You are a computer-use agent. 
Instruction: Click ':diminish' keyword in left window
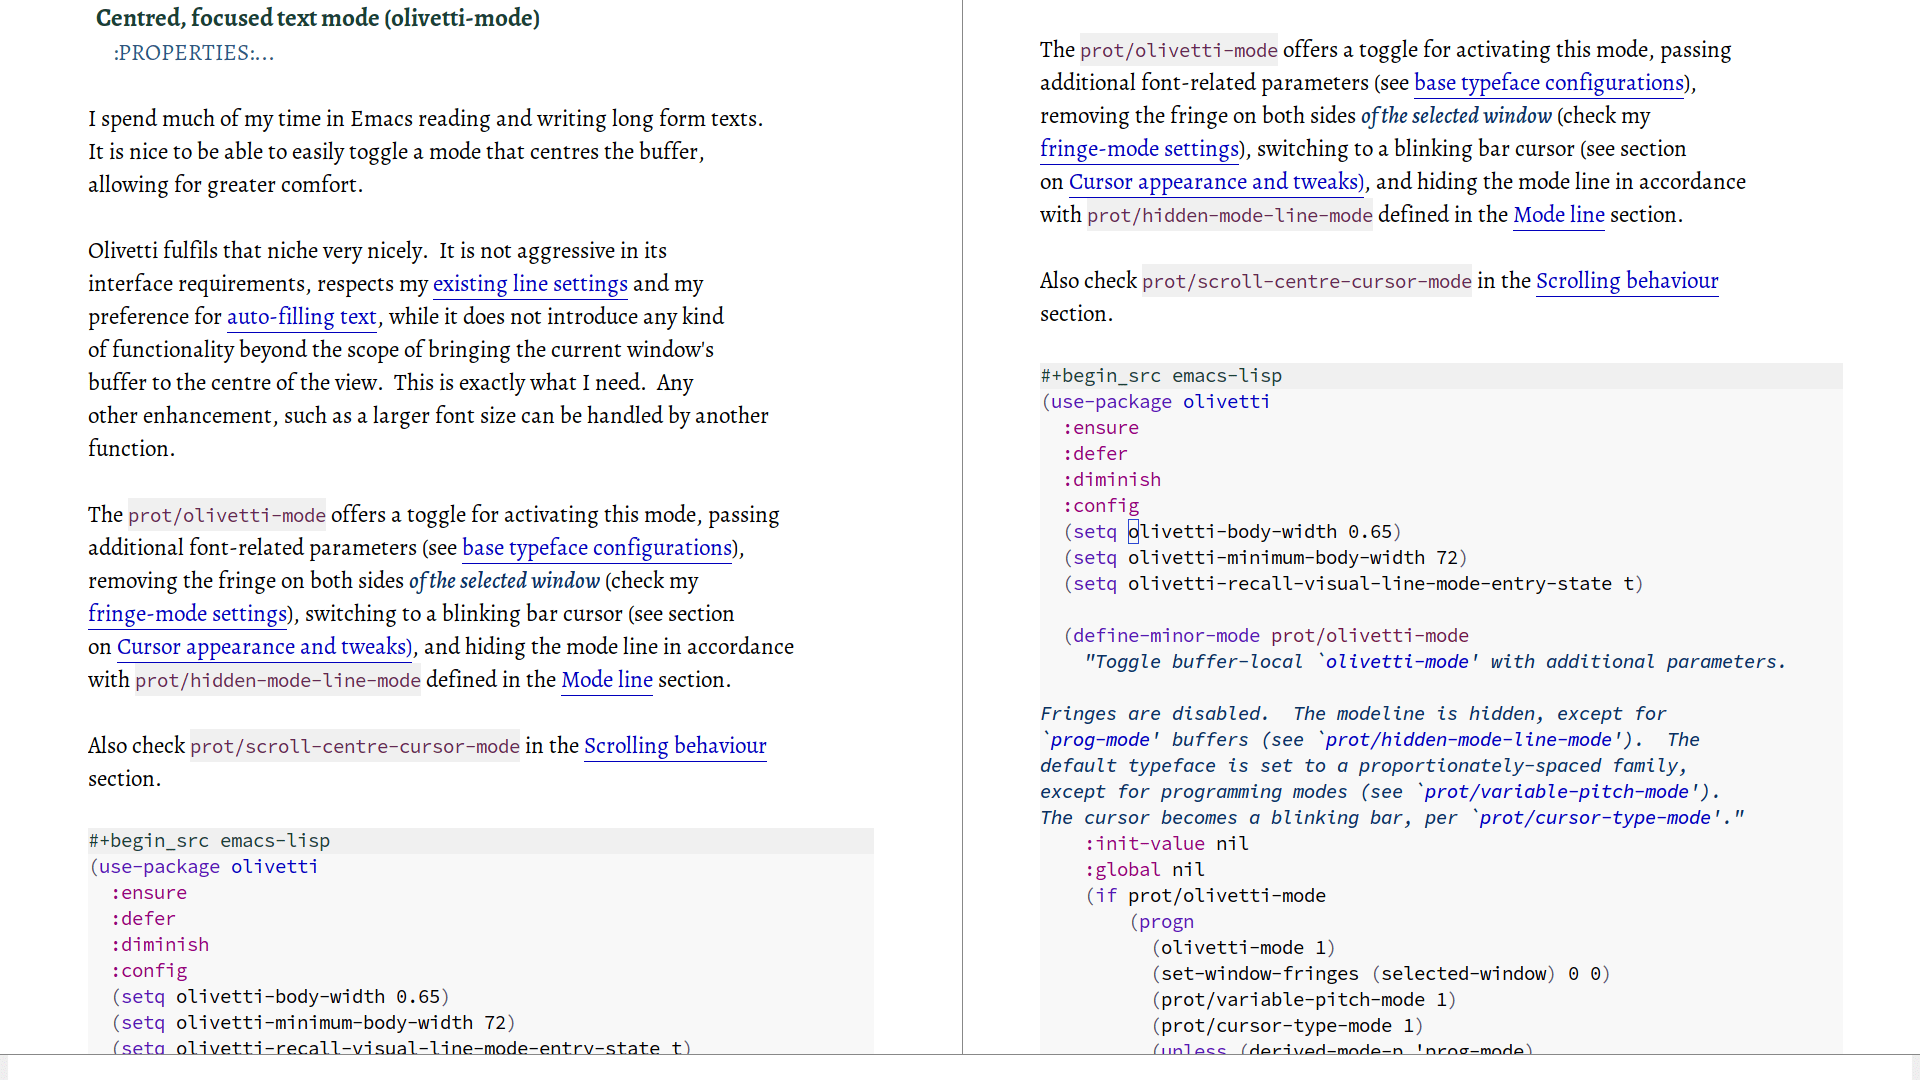[x=160, y=945]
